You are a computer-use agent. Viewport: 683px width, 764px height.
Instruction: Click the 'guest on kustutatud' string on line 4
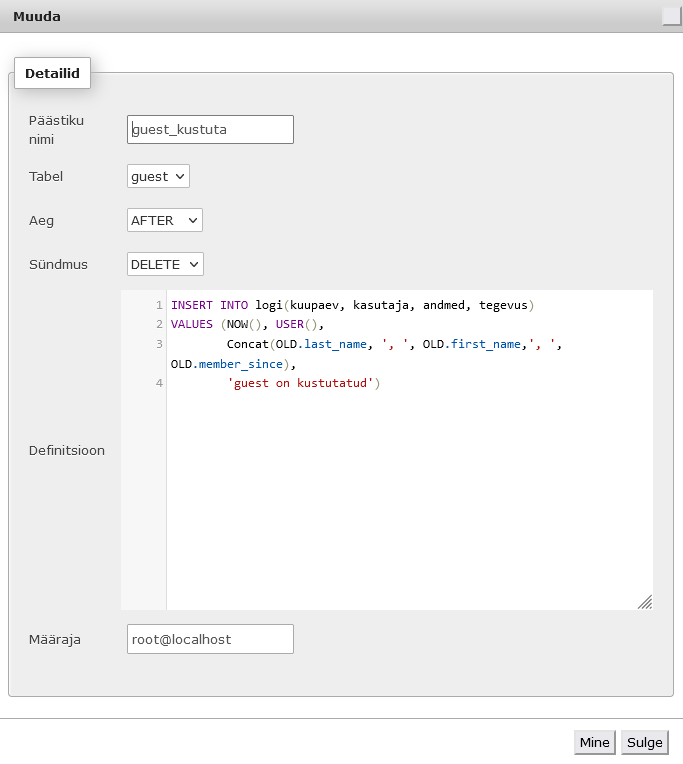point(300,383)
